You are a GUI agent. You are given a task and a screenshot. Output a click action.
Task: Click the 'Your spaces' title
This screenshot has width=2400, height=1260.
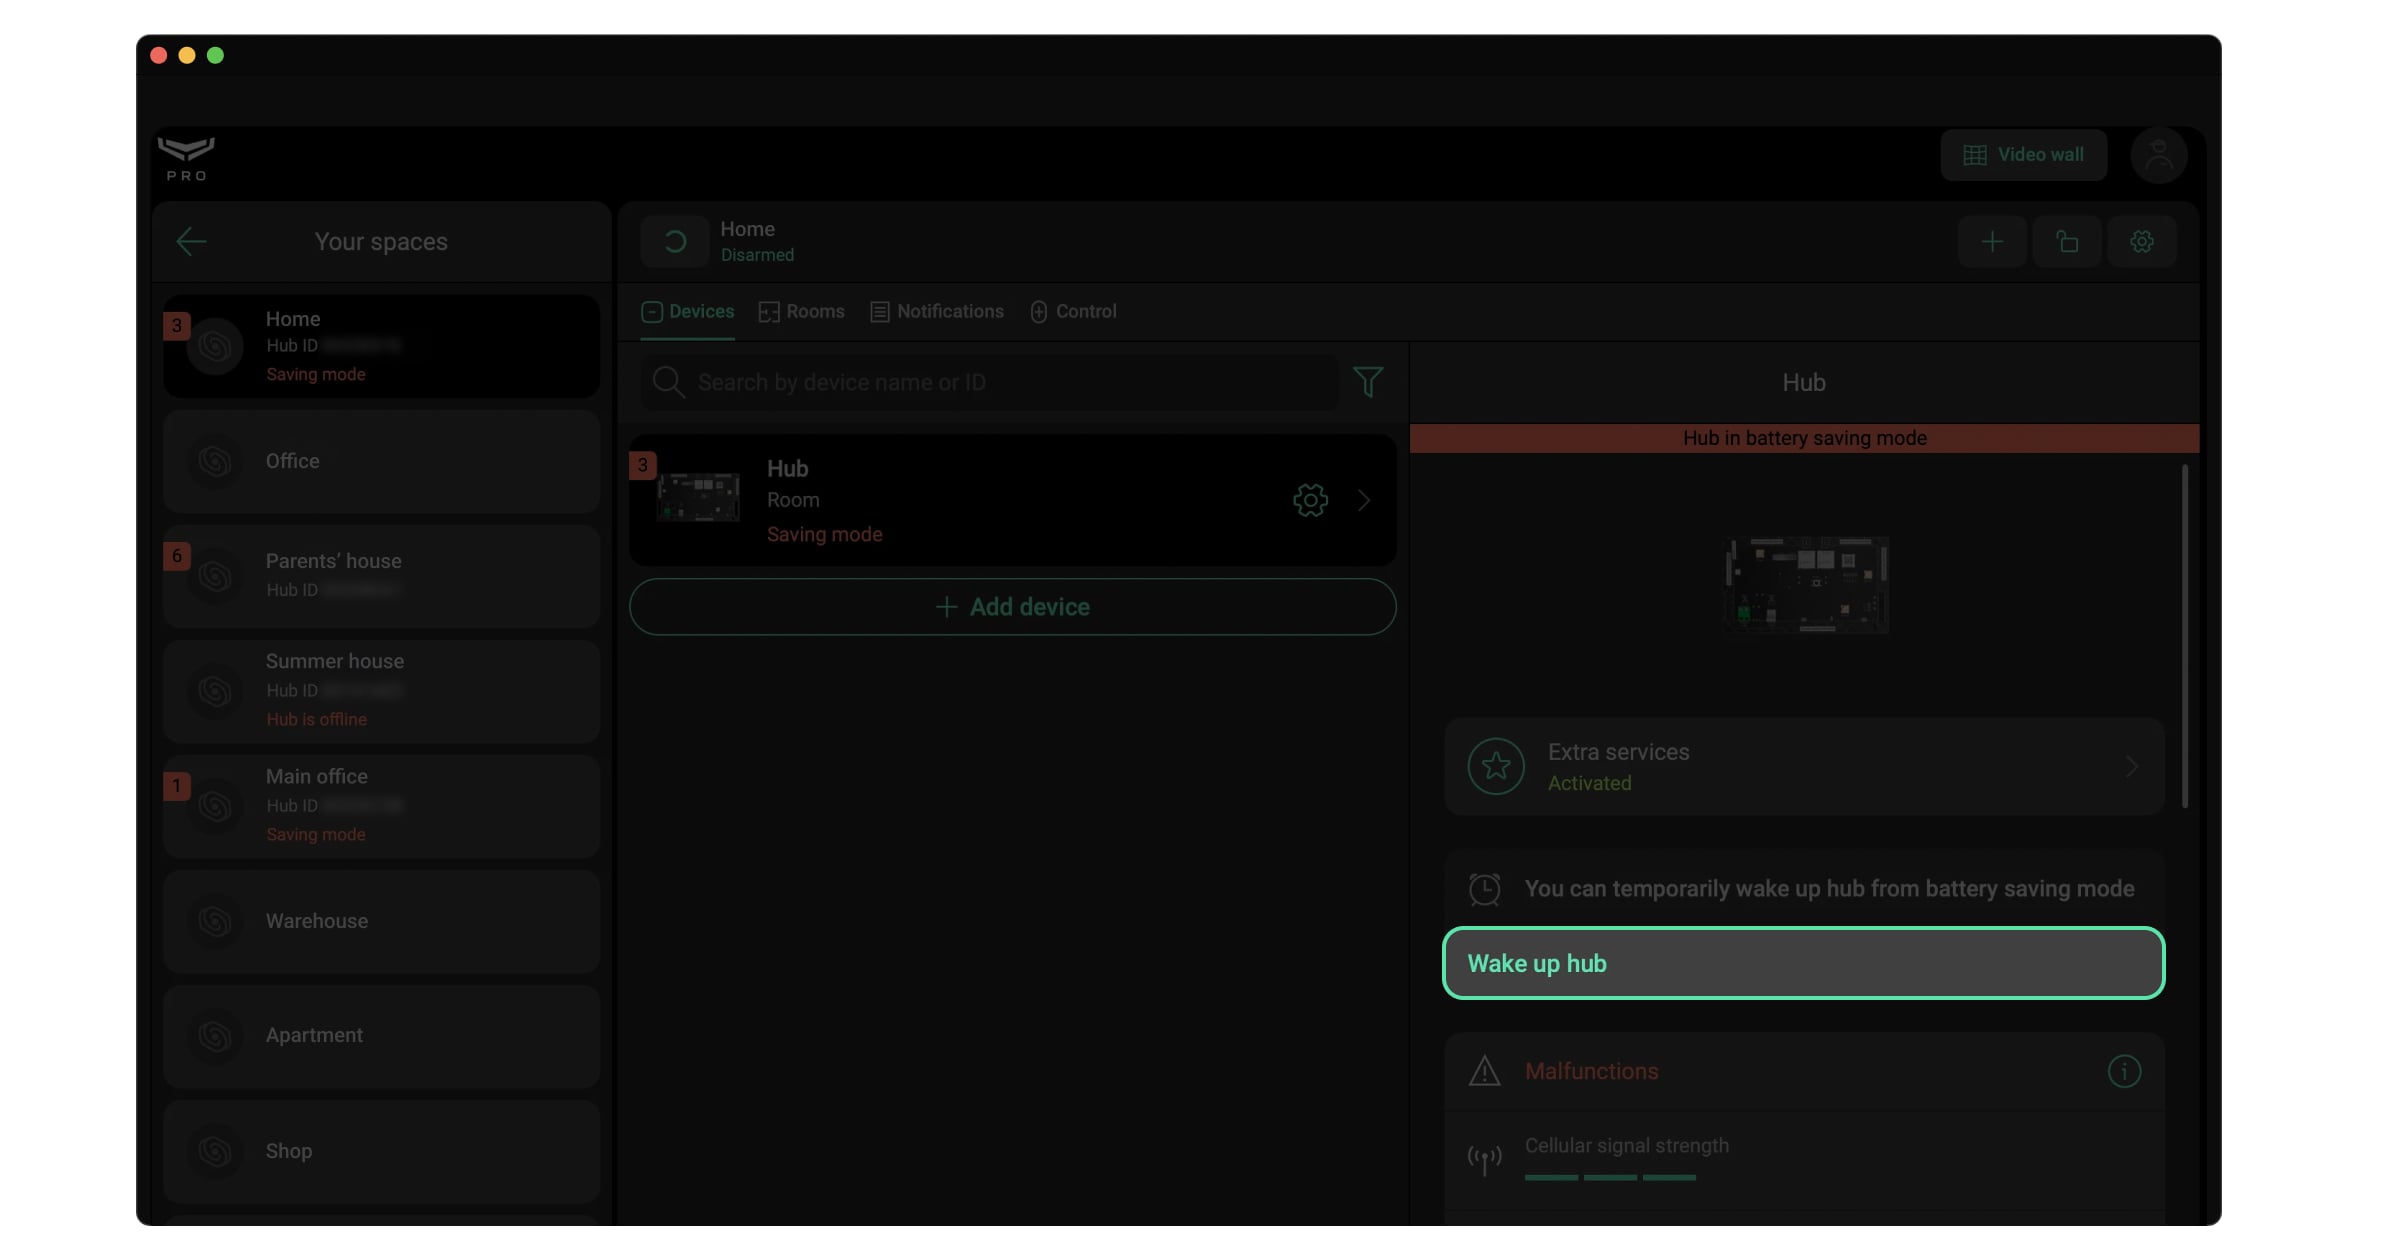click(381, 242)
